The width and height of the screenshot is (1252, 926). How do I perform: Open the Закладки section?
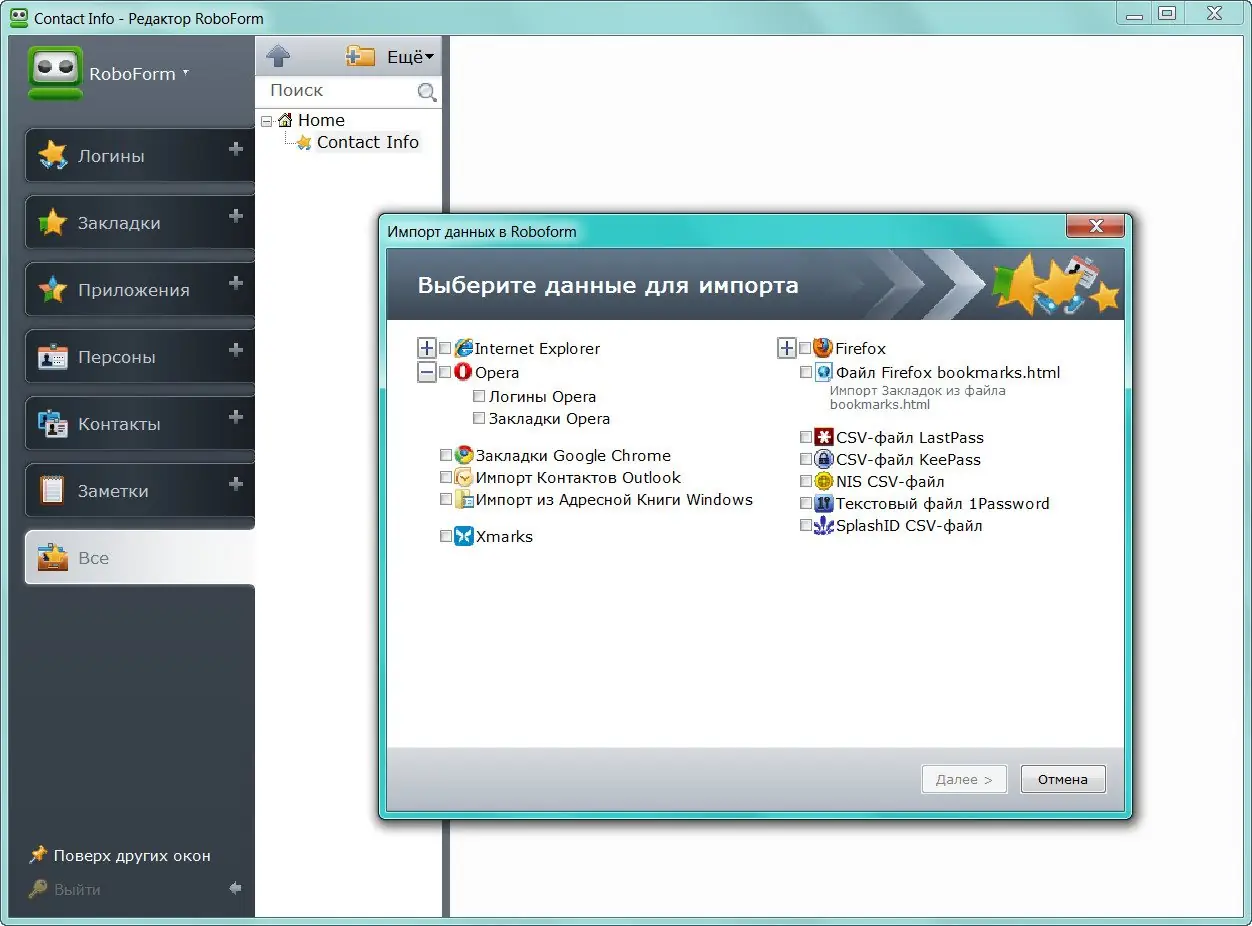140,222
